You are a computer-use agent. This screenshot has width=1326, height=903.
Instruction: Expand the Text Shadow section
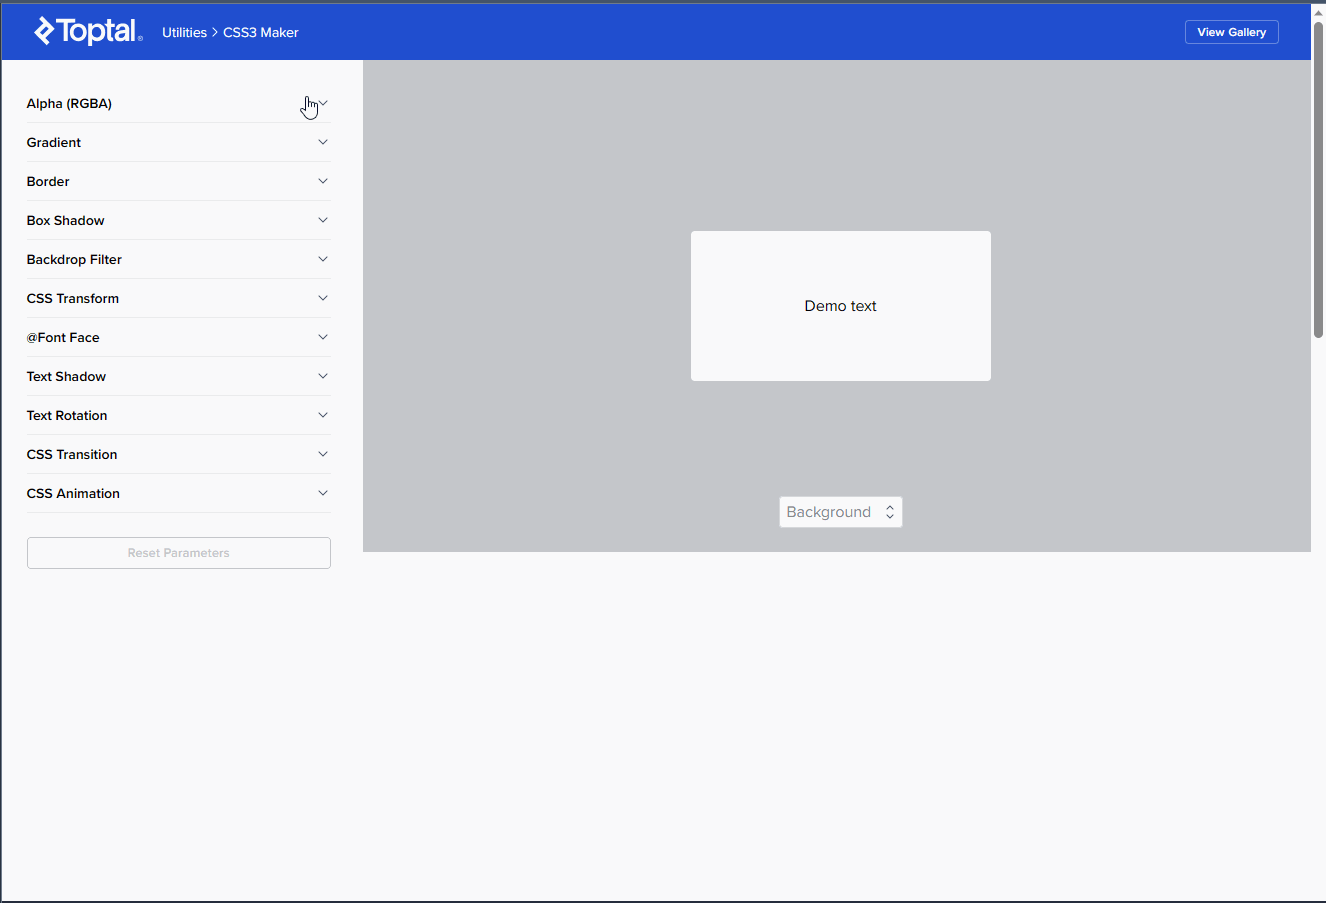178,377
